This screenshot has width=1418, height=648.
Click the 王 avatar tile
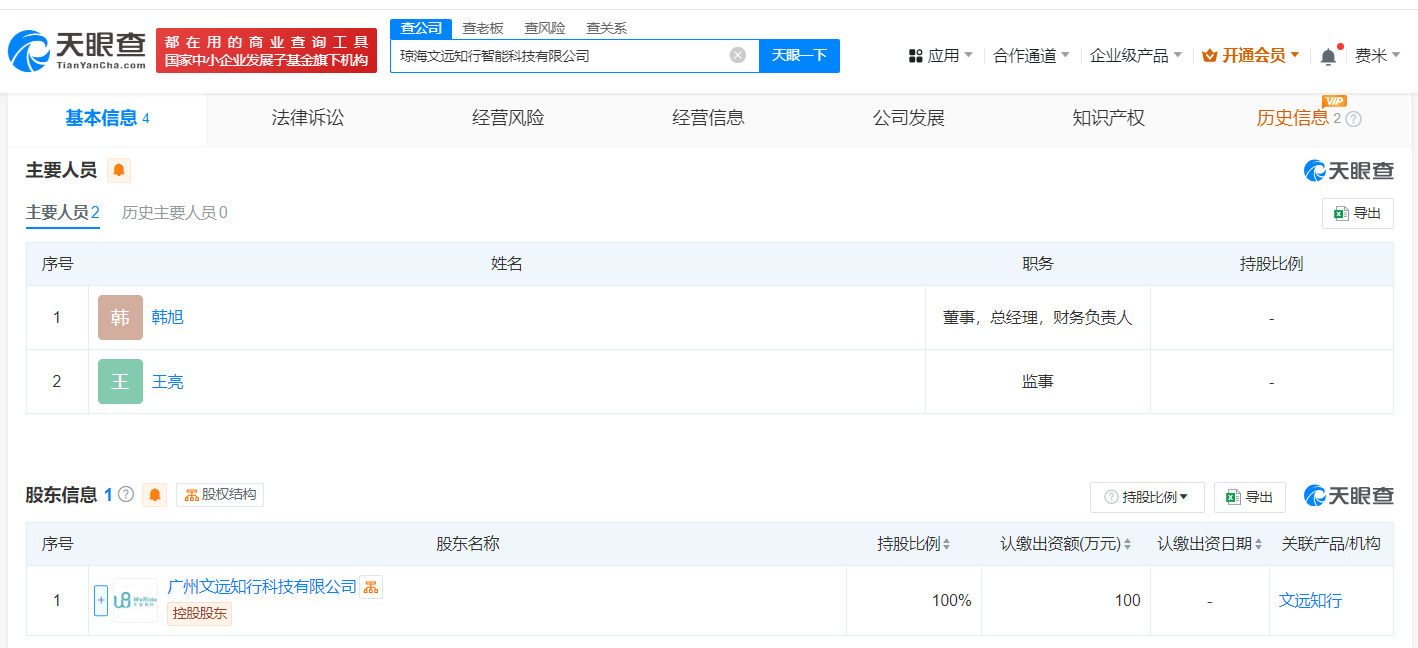point(120,382)
